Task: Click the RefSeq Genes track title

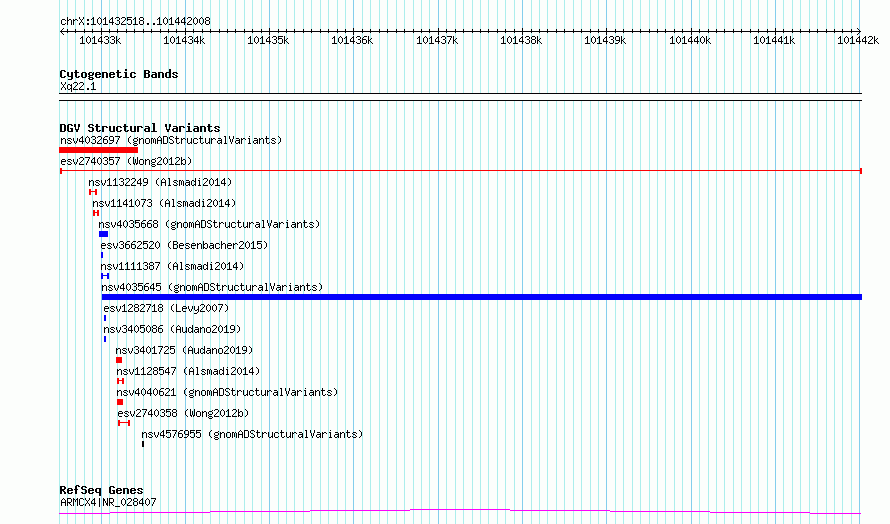Action: point(101,490)
